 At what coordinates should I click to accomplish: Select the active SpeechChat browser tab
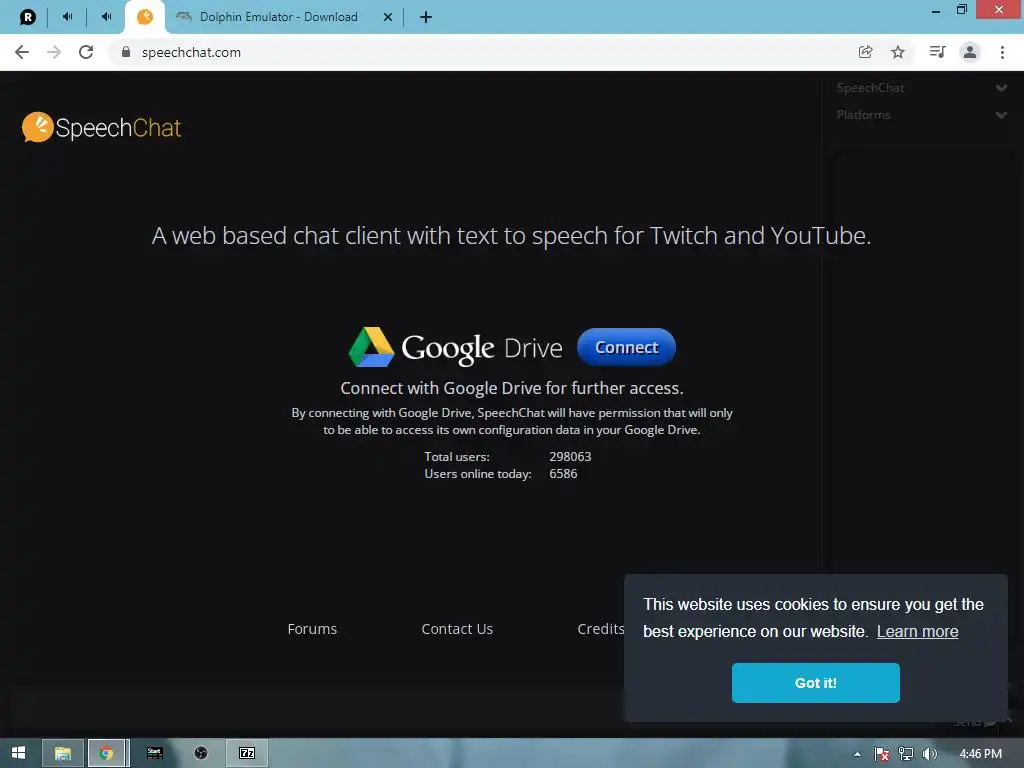[x=145, y=17]
